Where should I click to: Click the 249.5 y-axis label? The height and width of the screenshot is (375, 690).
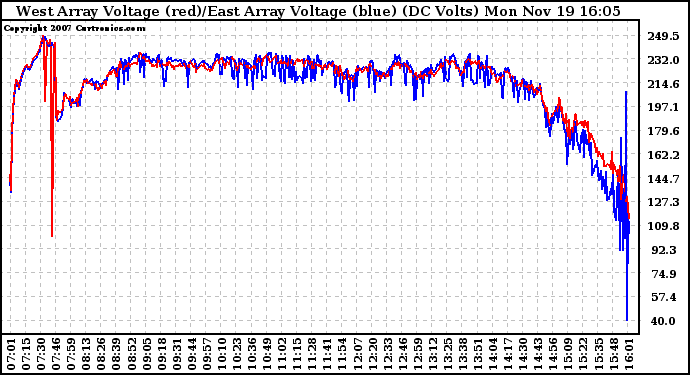point(663,36)
